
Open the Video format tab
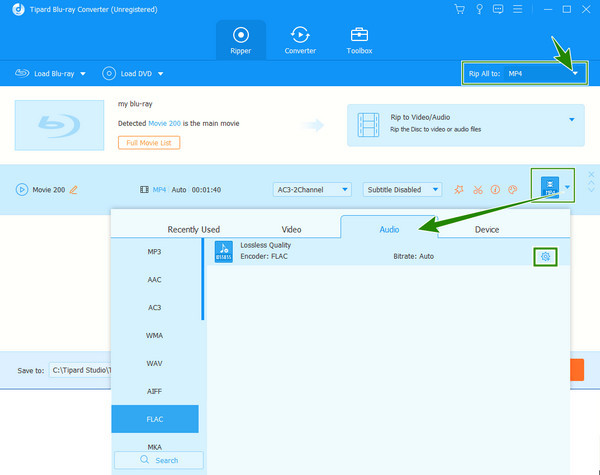click(291, 229)
